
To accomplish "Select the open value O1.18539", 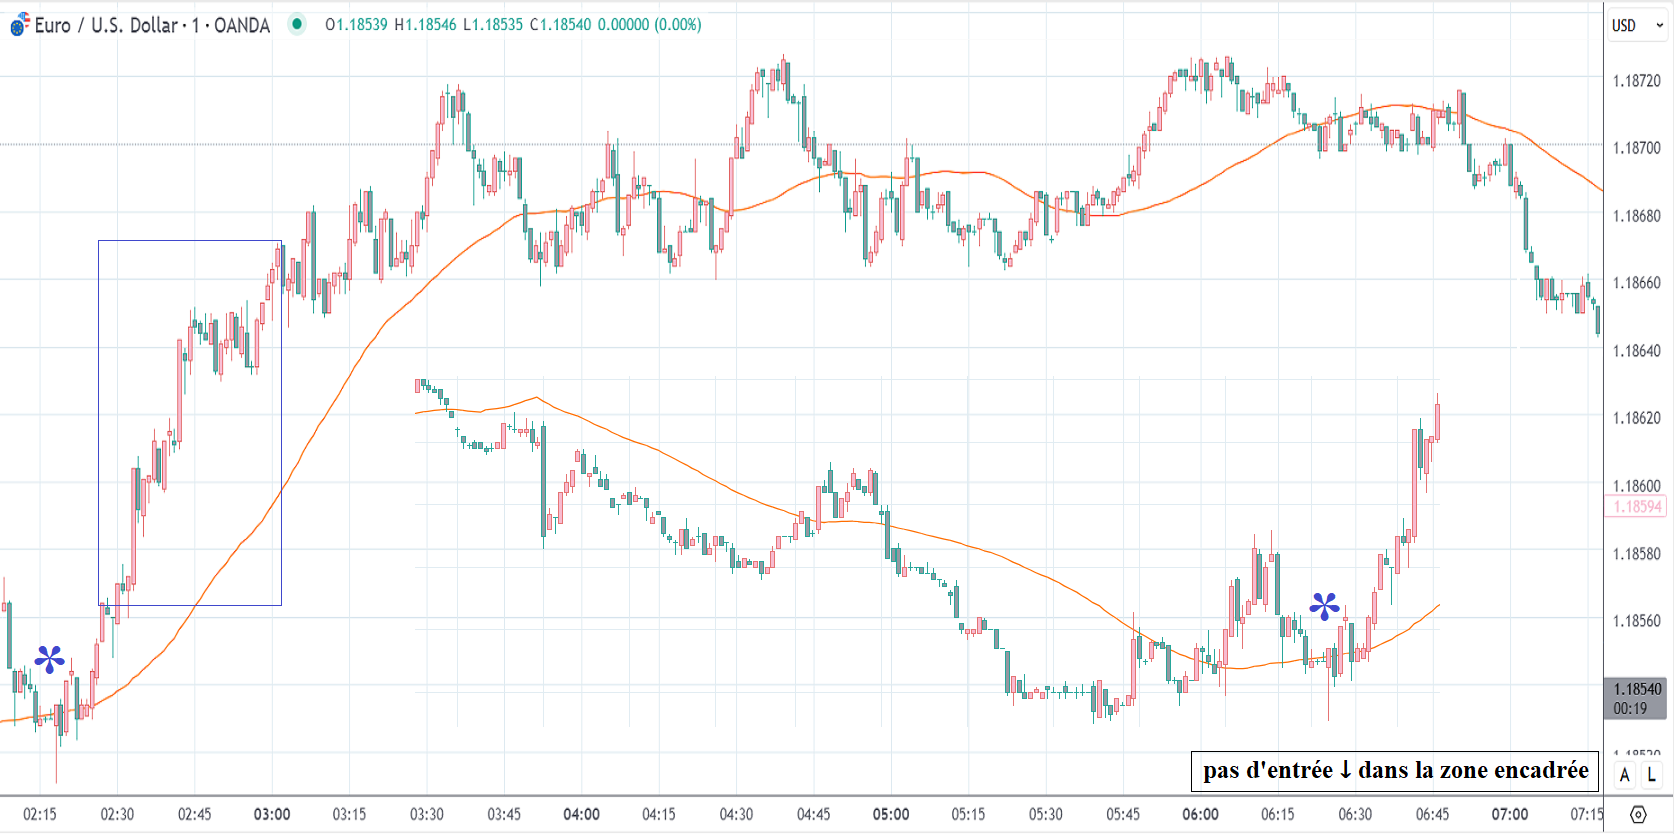I will pyautogui.click(x=356, y=25).
